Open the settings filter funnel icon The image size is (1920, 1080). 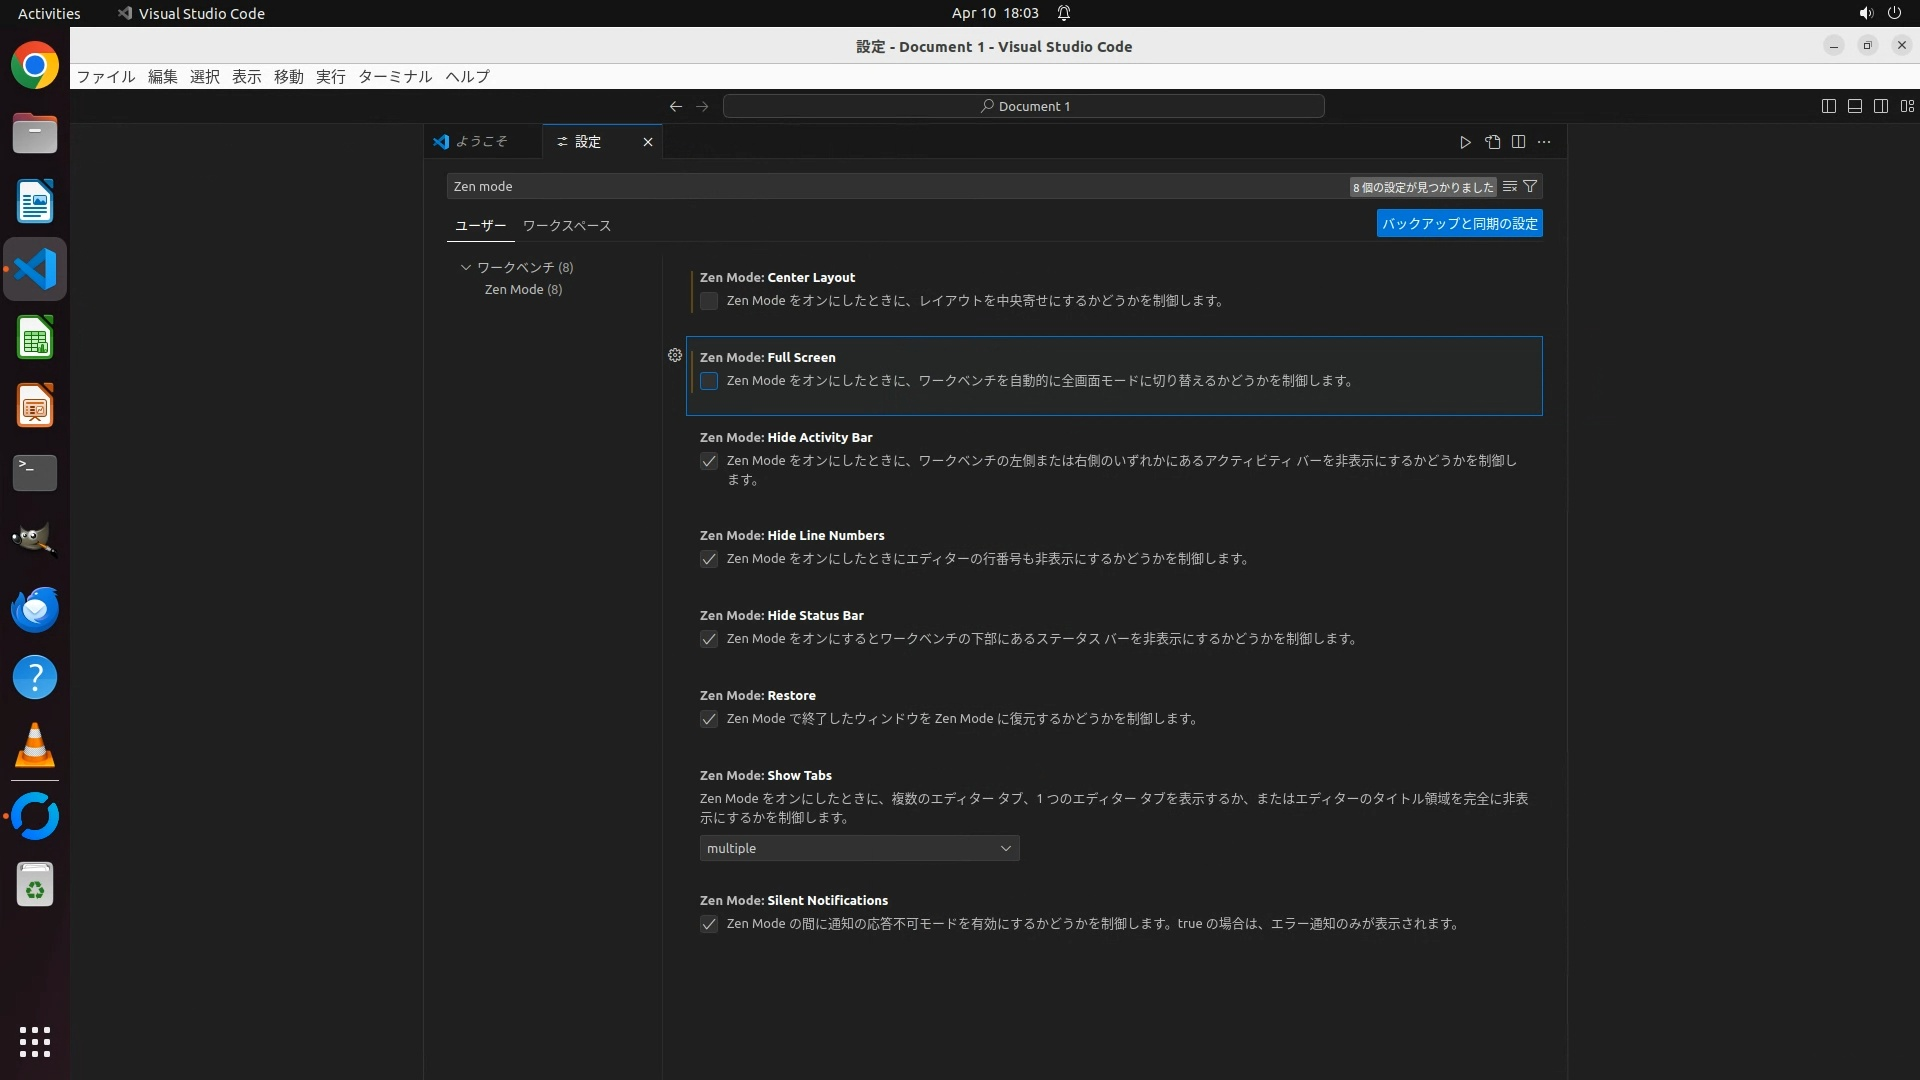pos(1530,186)
